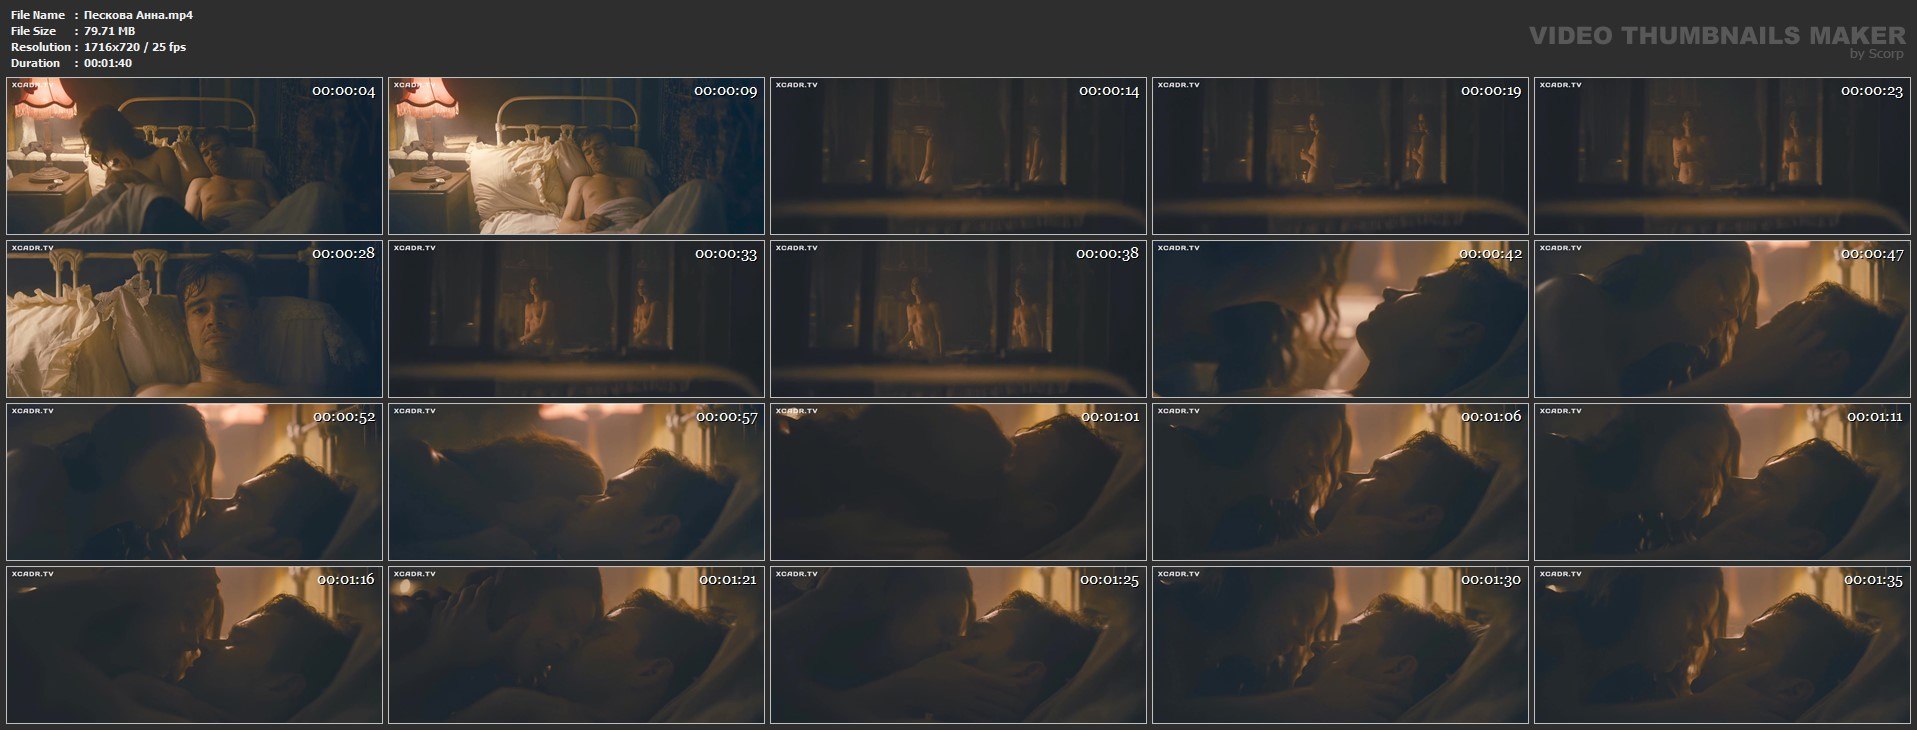This screenshot has width=1917, height=730.
Task: Click the 00:00:52 frame
Action: click(194, 482)
